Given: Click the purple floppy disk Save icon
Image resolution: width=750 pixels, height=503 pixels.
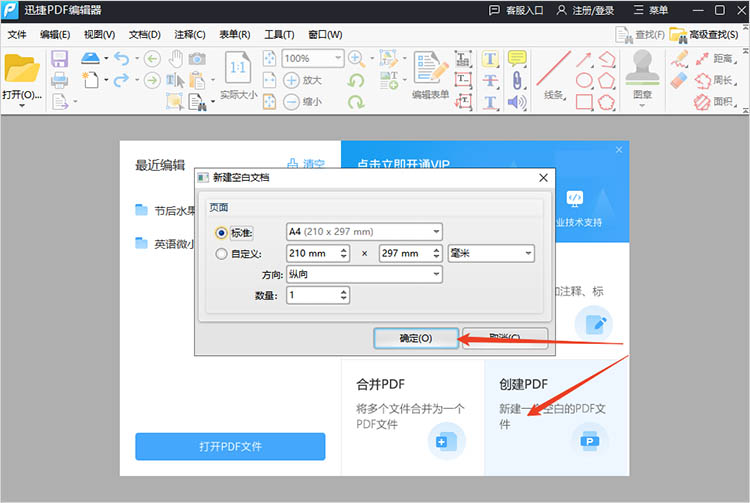Looking at the screenshot, I should coord(59,59).
